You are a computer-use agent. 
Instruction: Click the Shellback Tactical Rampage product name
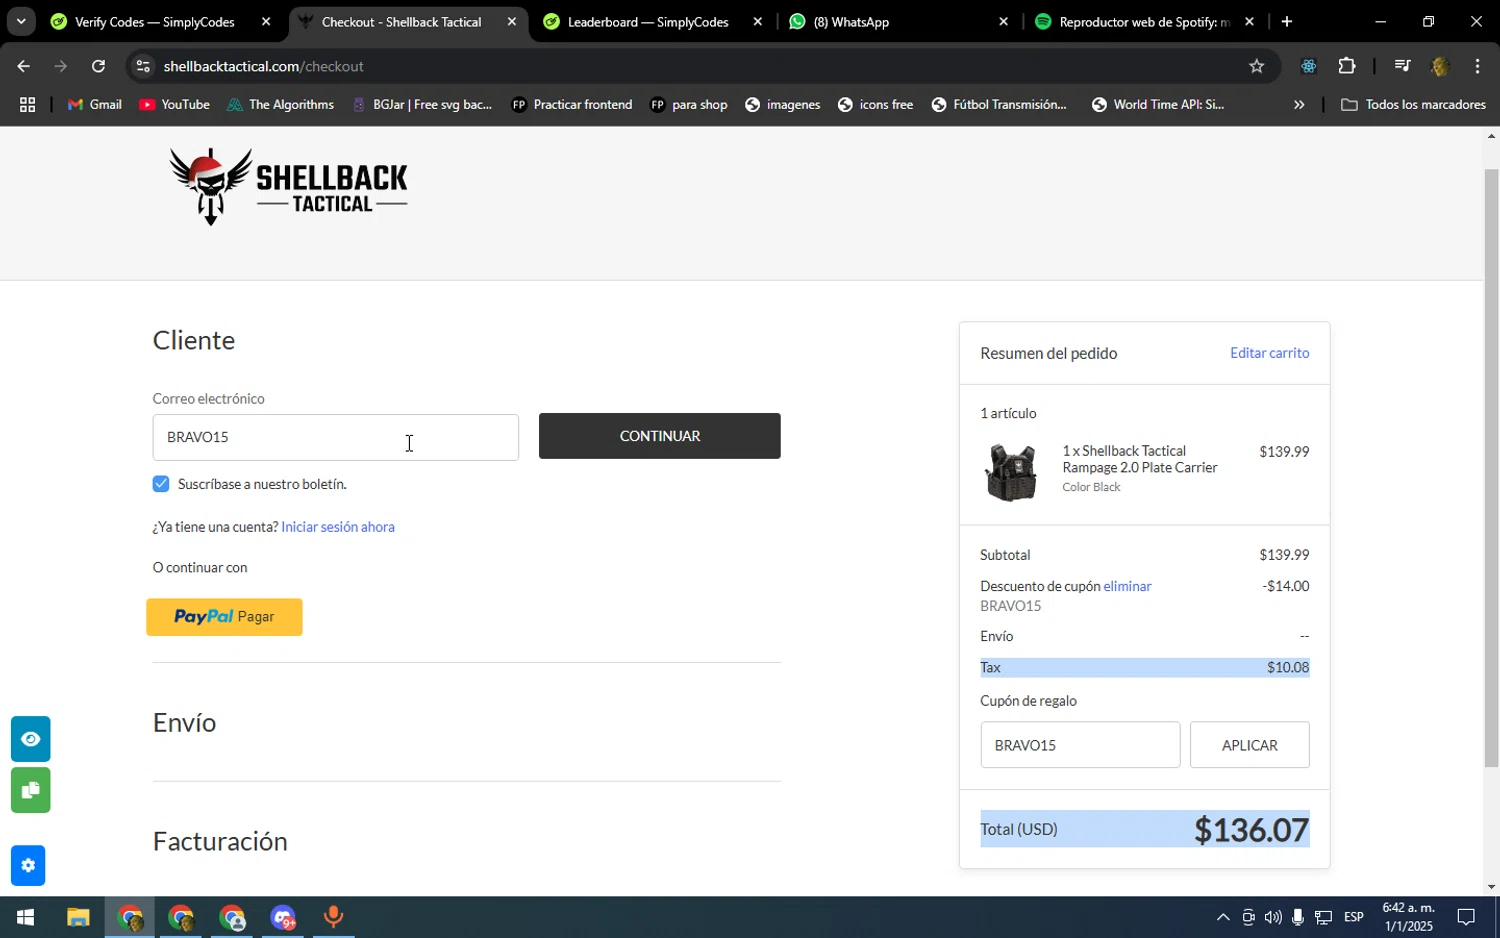tap(1140, 459)
